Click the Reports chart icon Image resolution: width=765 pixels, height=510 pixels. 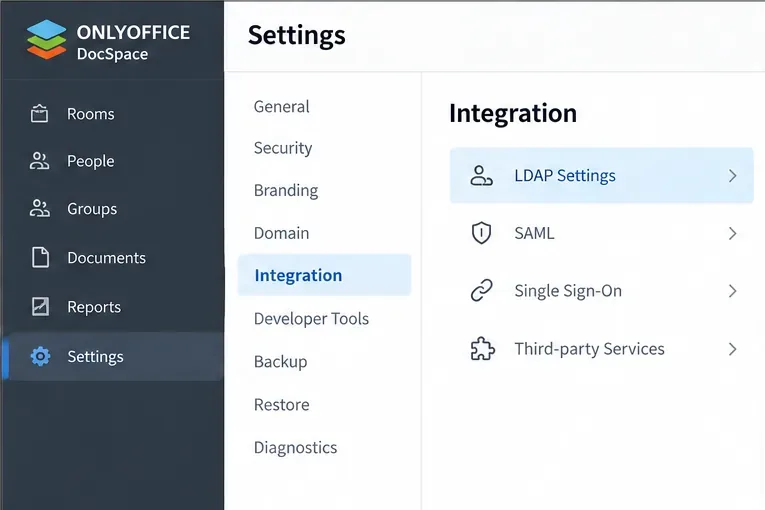[40, 306]
